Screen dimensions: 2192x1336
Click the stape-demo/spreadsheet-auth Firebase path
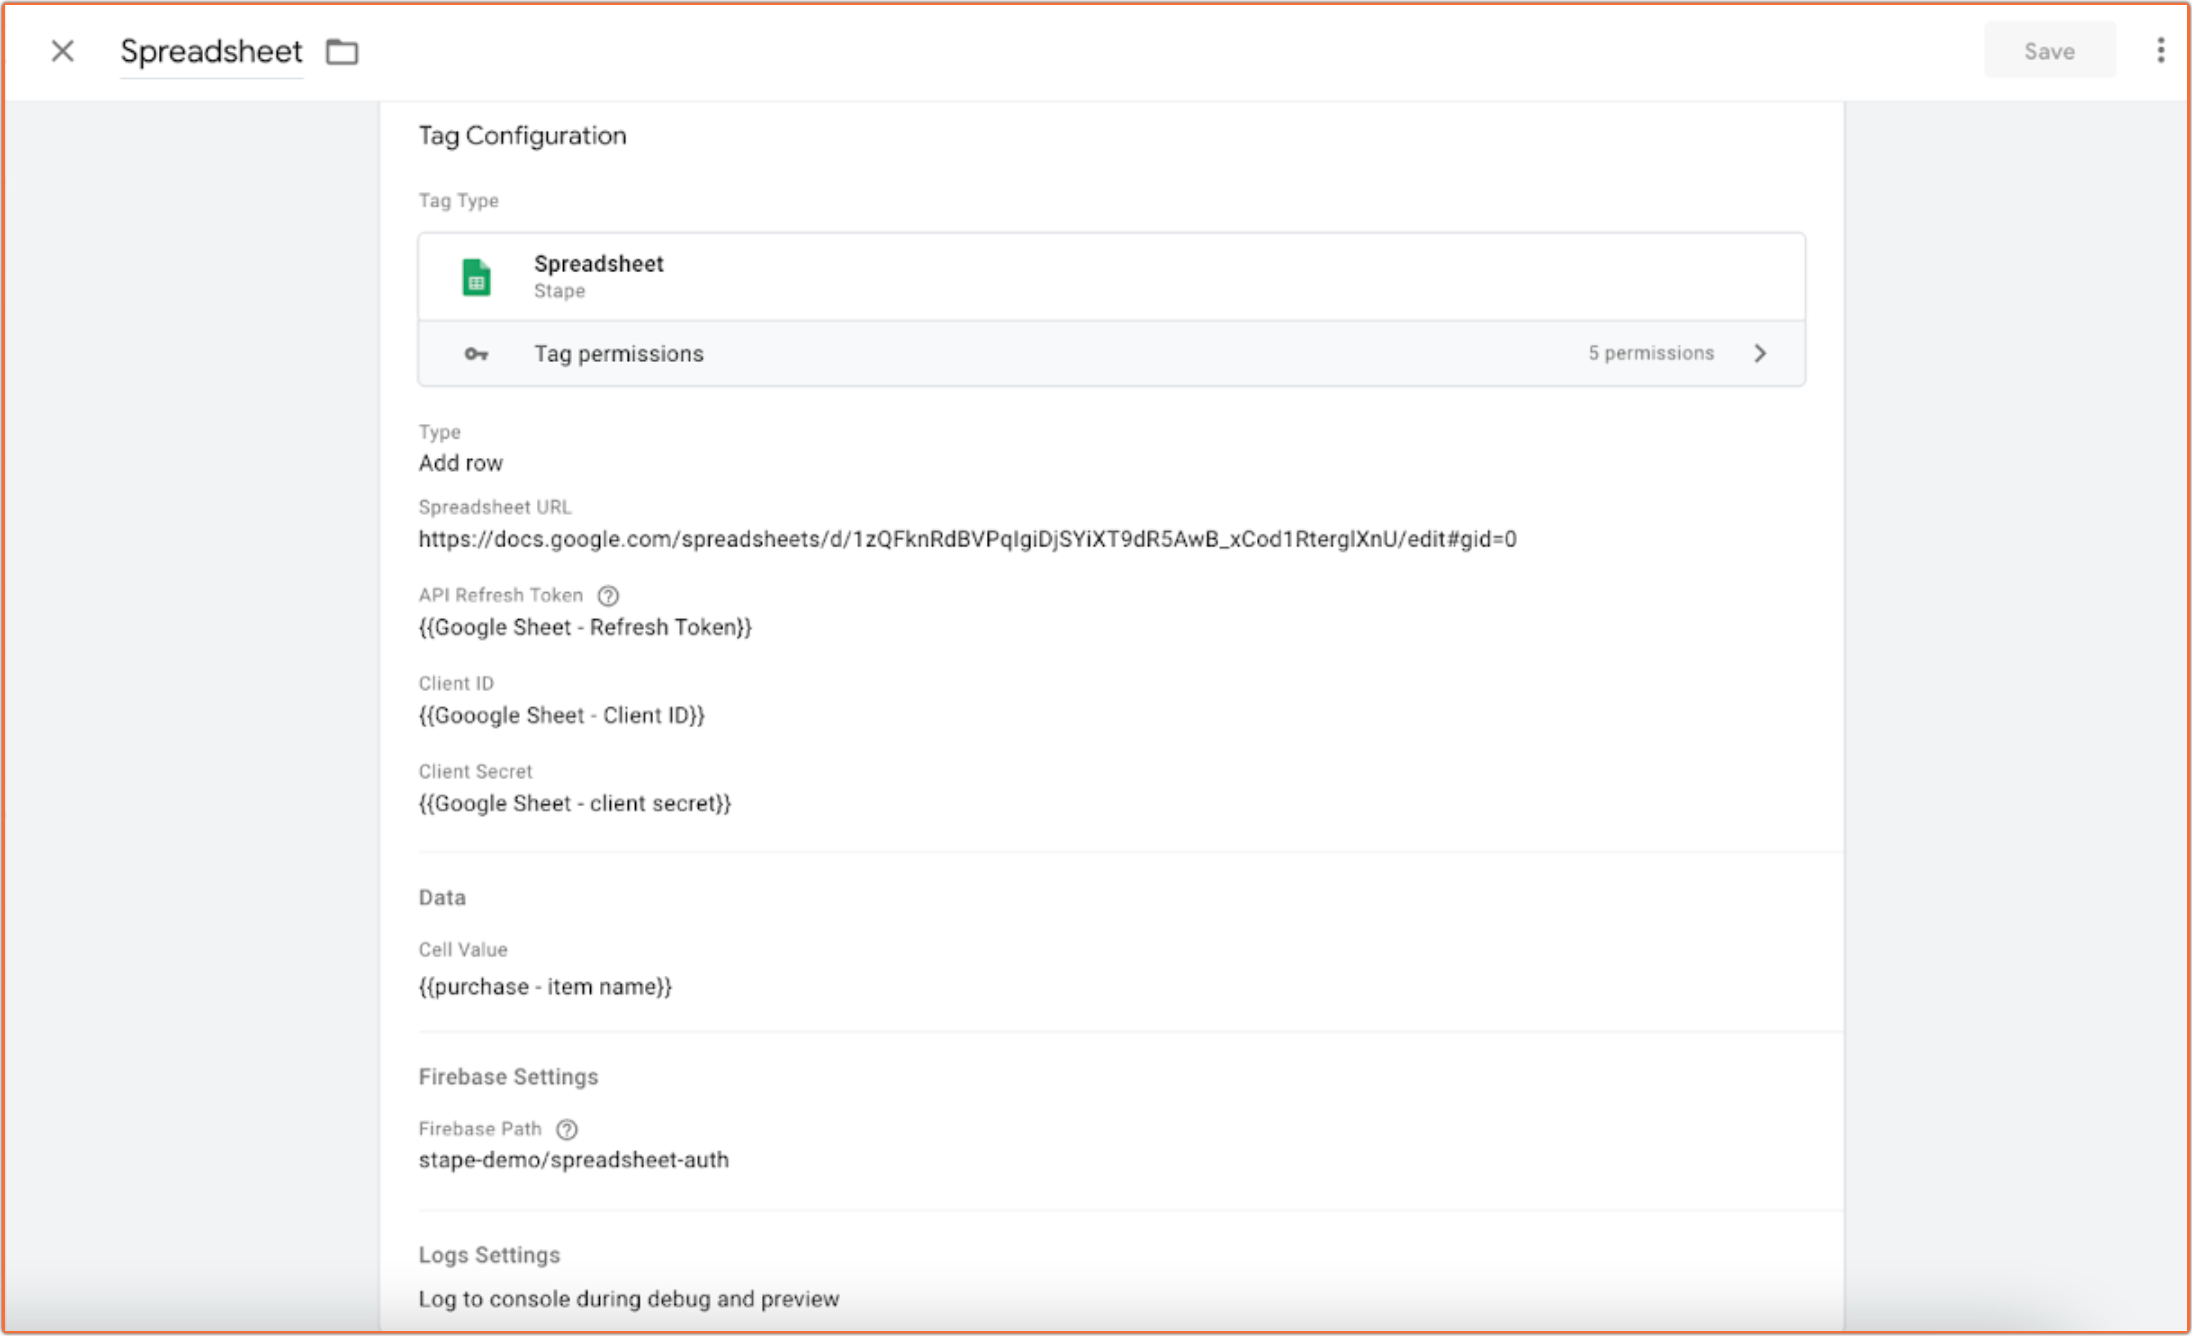(x=574, y=1160)
